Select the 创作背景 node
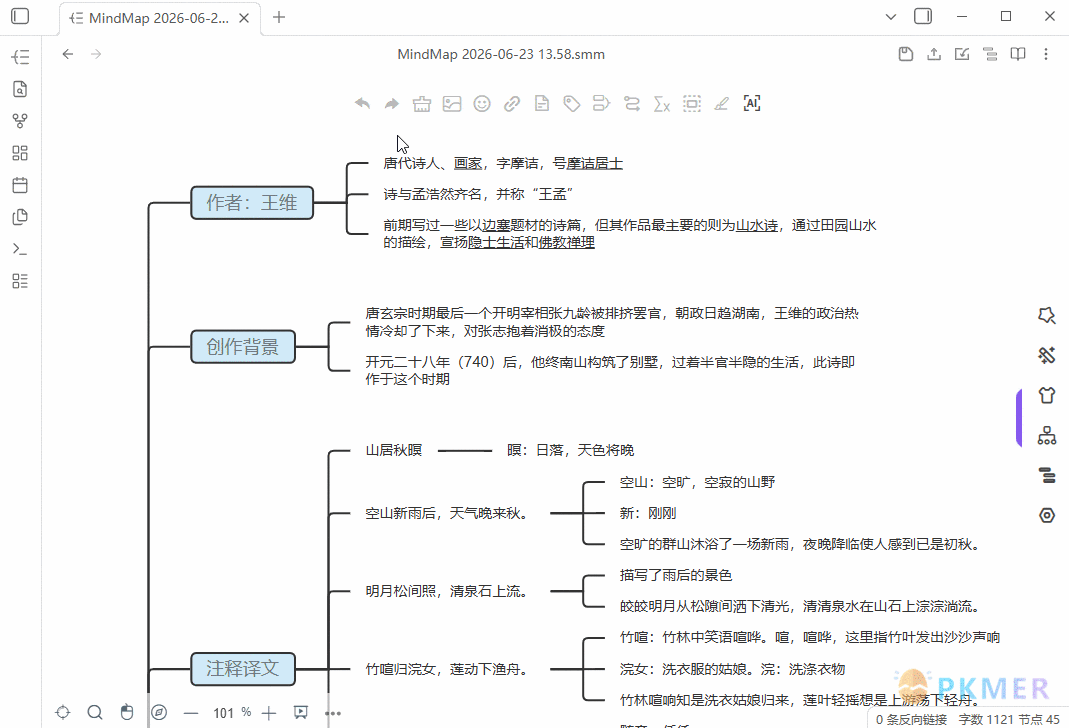 [x=243, y=347]
